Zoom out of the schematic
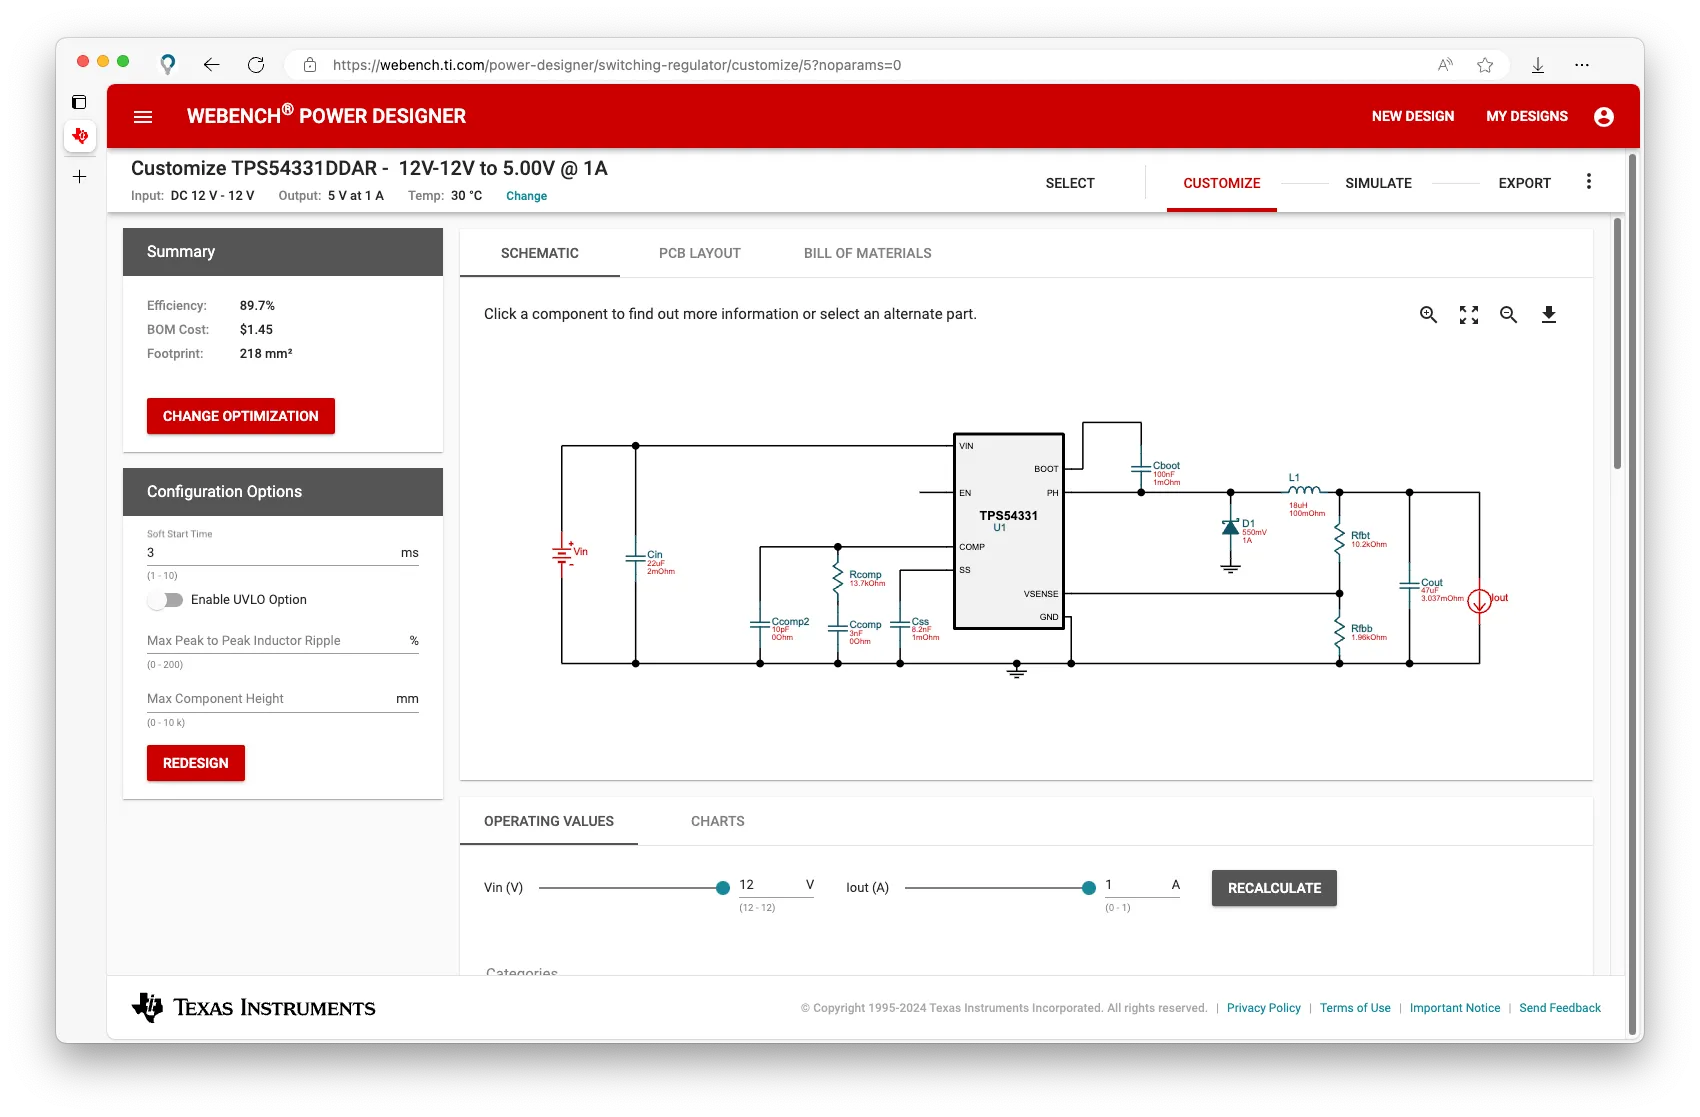 (1509, 315)
